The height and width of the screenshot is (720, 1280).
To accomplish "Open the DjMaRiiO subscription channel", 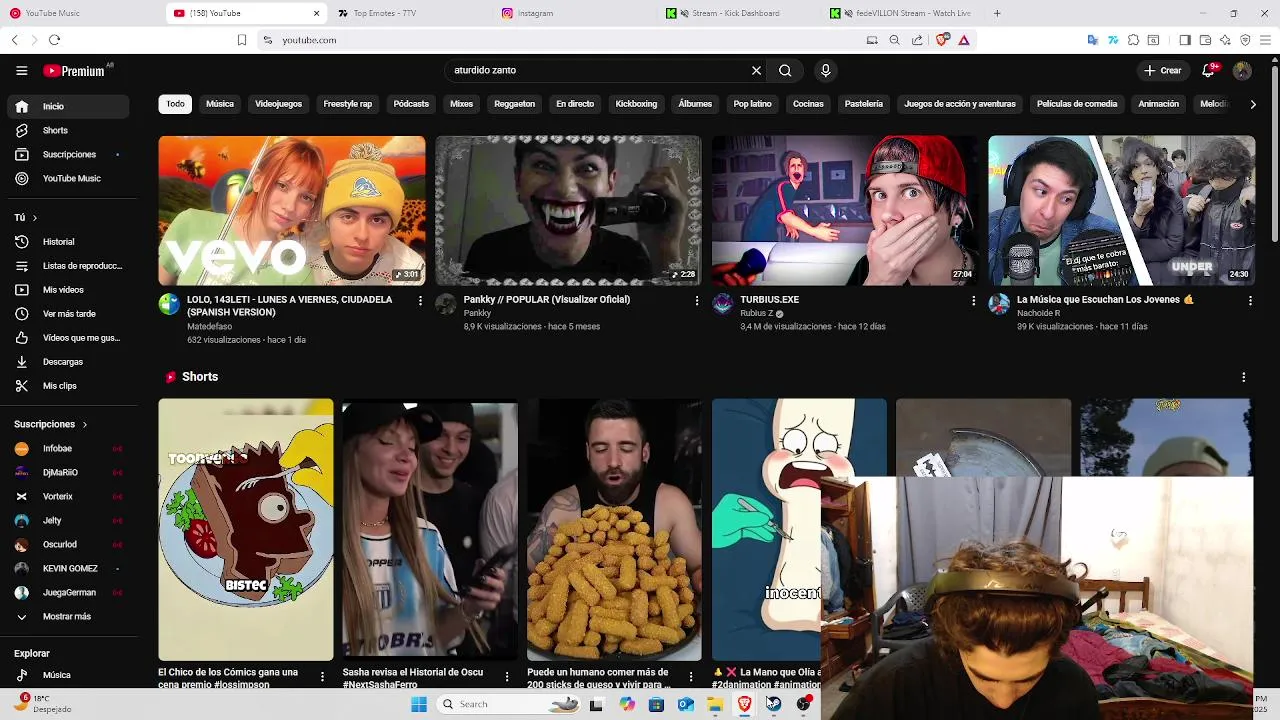I will coord(68,473).
